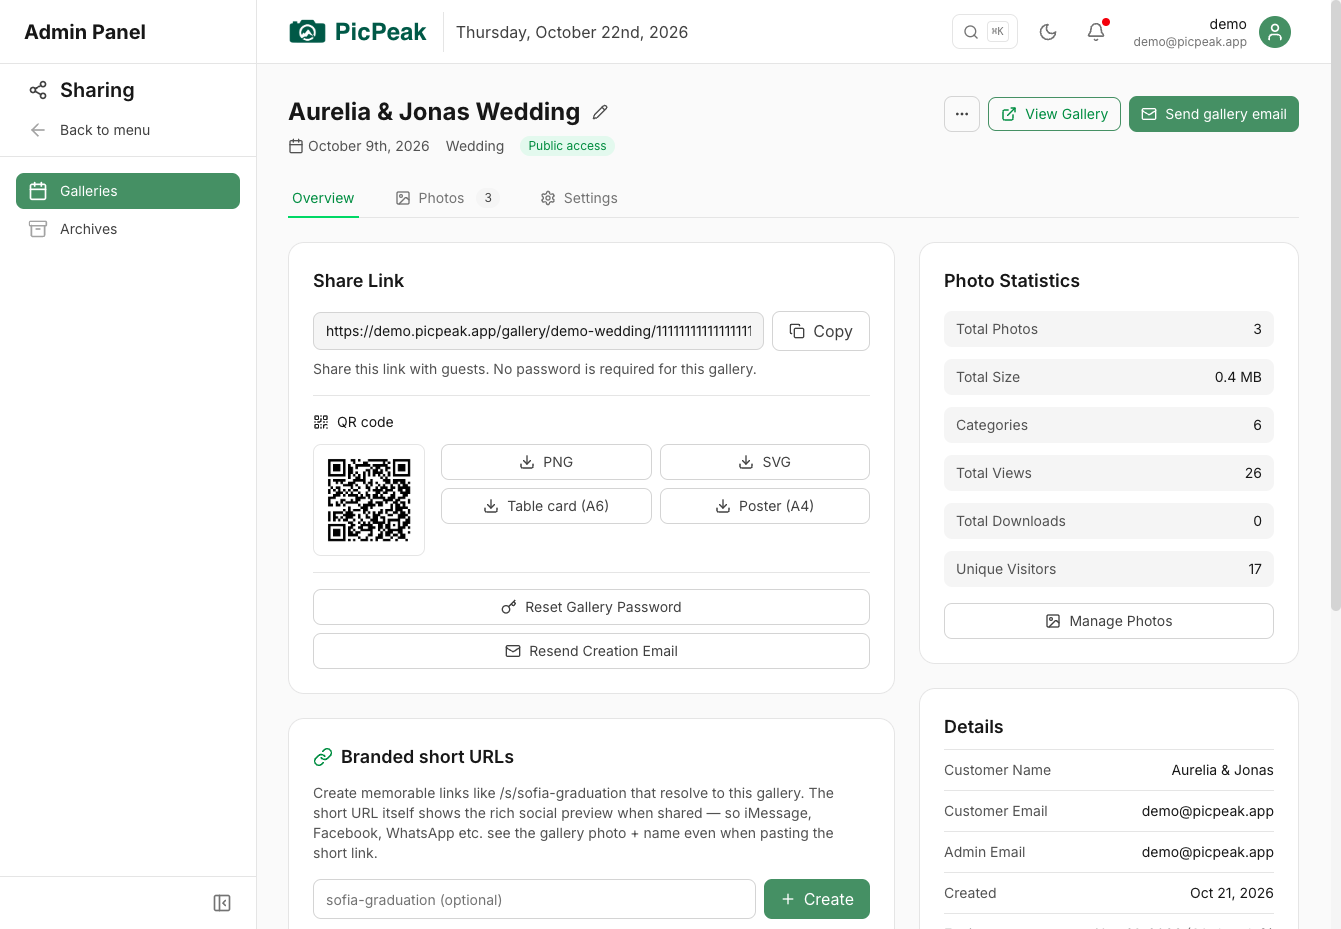Toggle dark mode moon icon
Viewport: 1341px width, 929px height.
pyautogui.click(x=1048, y=32)
